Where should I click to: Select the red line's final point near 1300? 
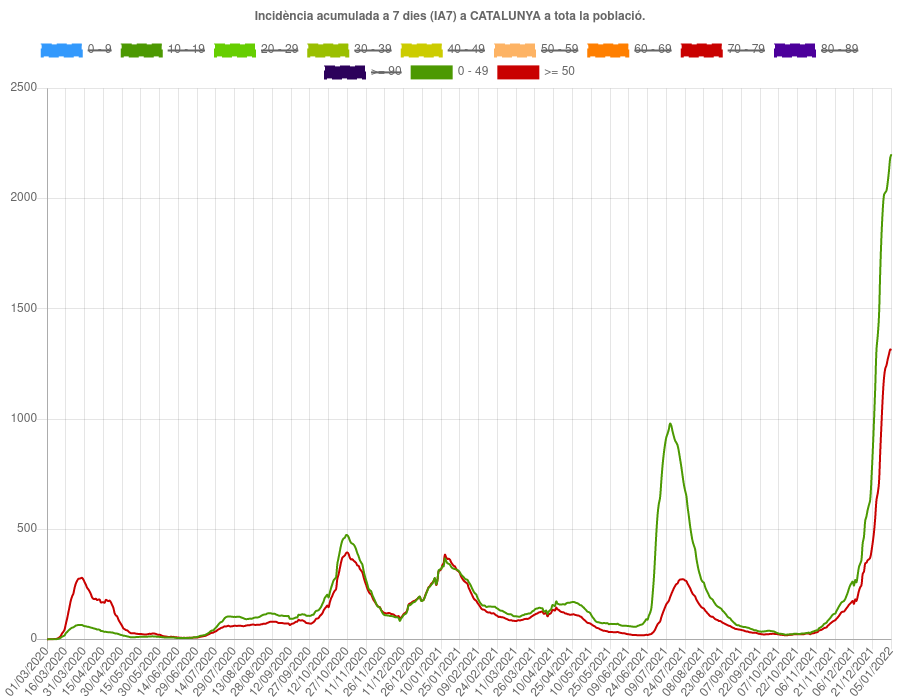[x=890, y=350]
